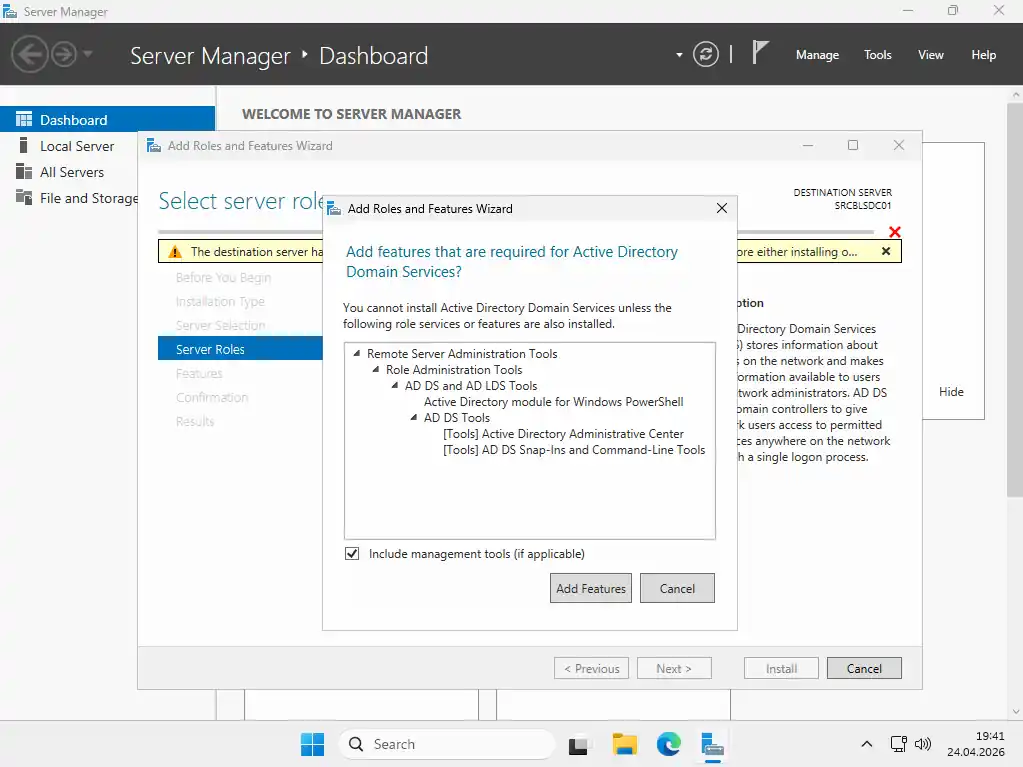
Task: Click the Server Manager back arrow
Action: pyautogui.click(x=29, y=54)
